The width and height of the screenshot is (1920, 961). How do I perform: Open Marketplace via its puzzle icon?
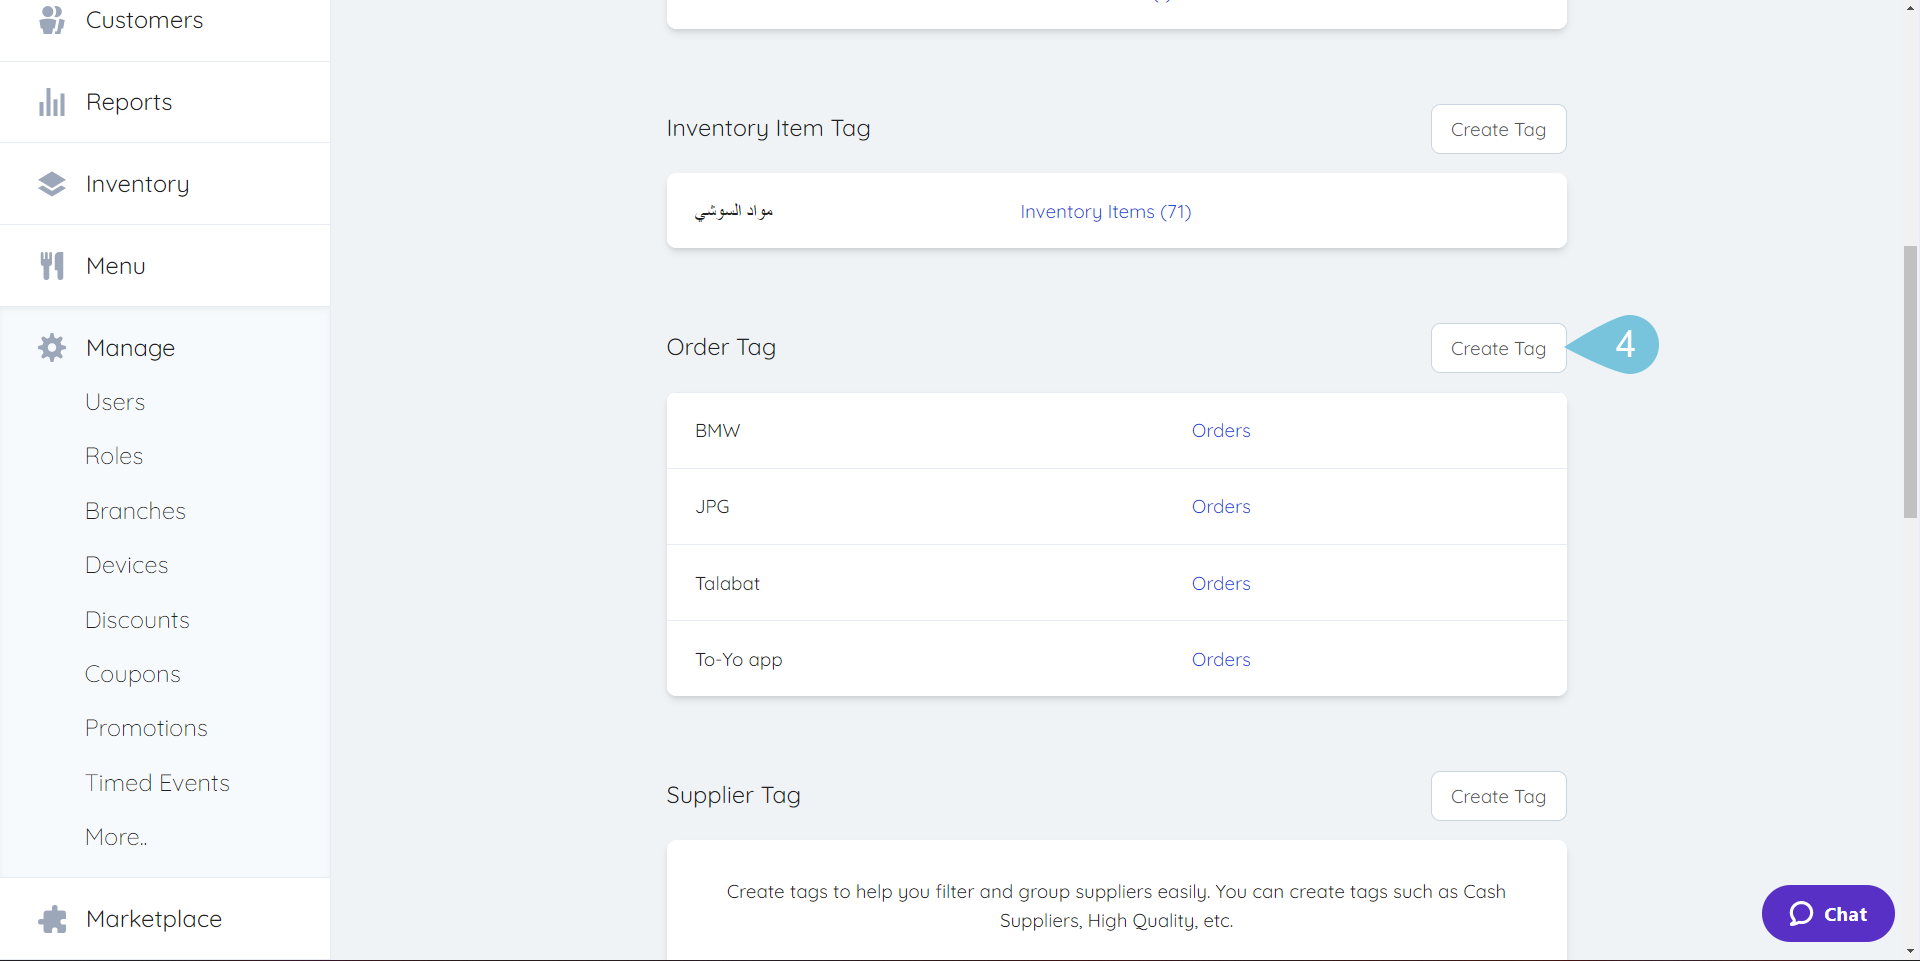(x=51, y=919)
